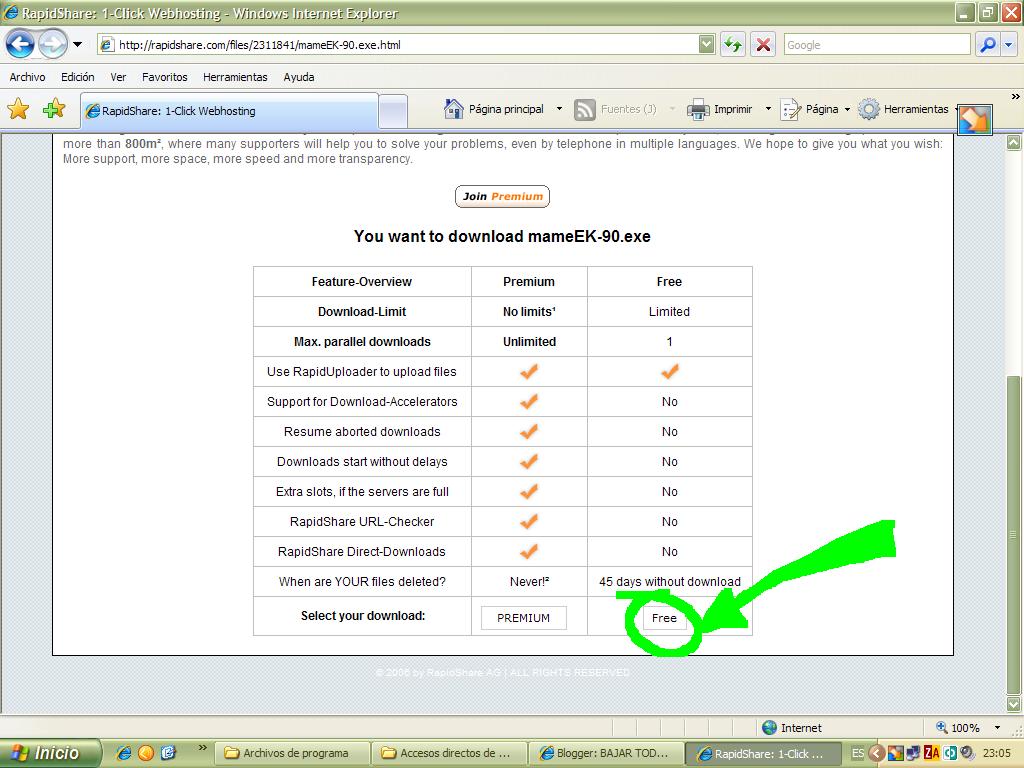The height and width of the screenshot is (768, 1024).
Task: Open the Herramientas menu in the menu bar
Action: (235, 77)
